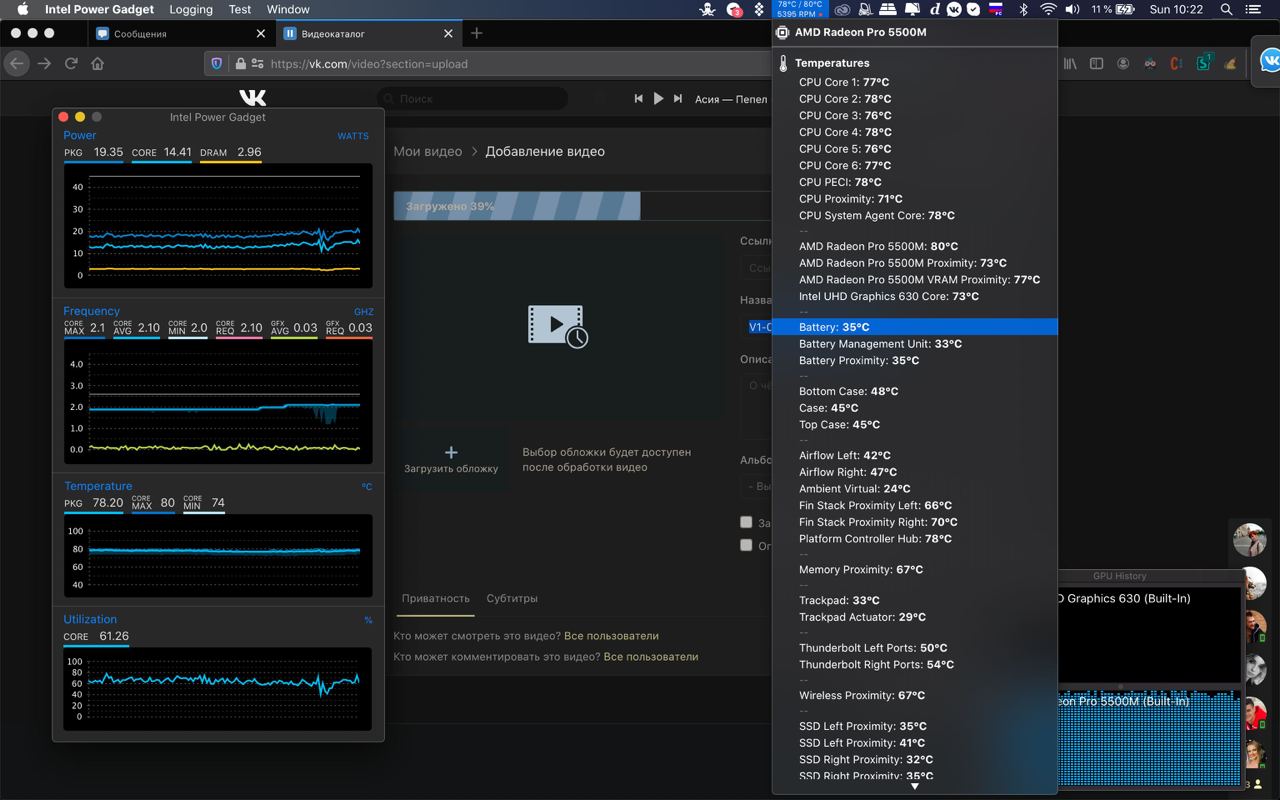Close the Сообщения tab

[x=261, y=33]
